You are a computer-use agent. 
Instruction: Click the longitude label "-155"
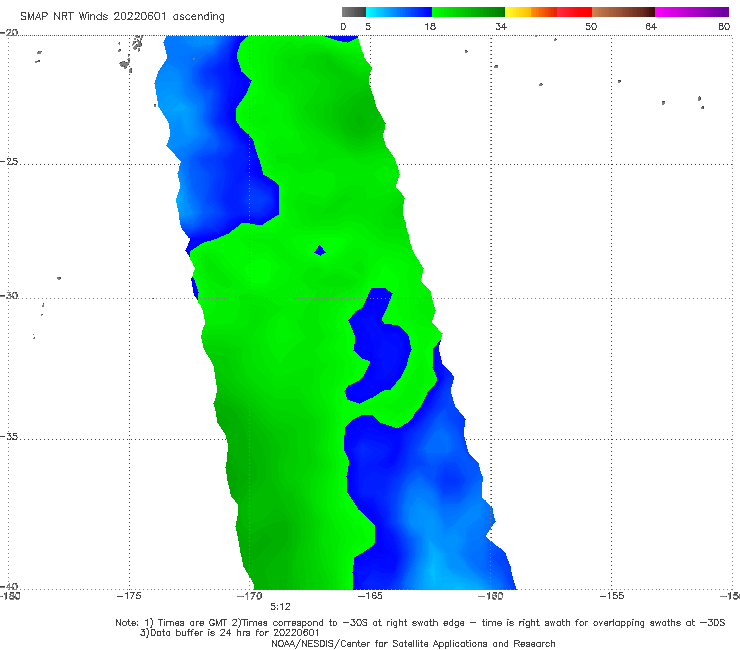(612, 596)
